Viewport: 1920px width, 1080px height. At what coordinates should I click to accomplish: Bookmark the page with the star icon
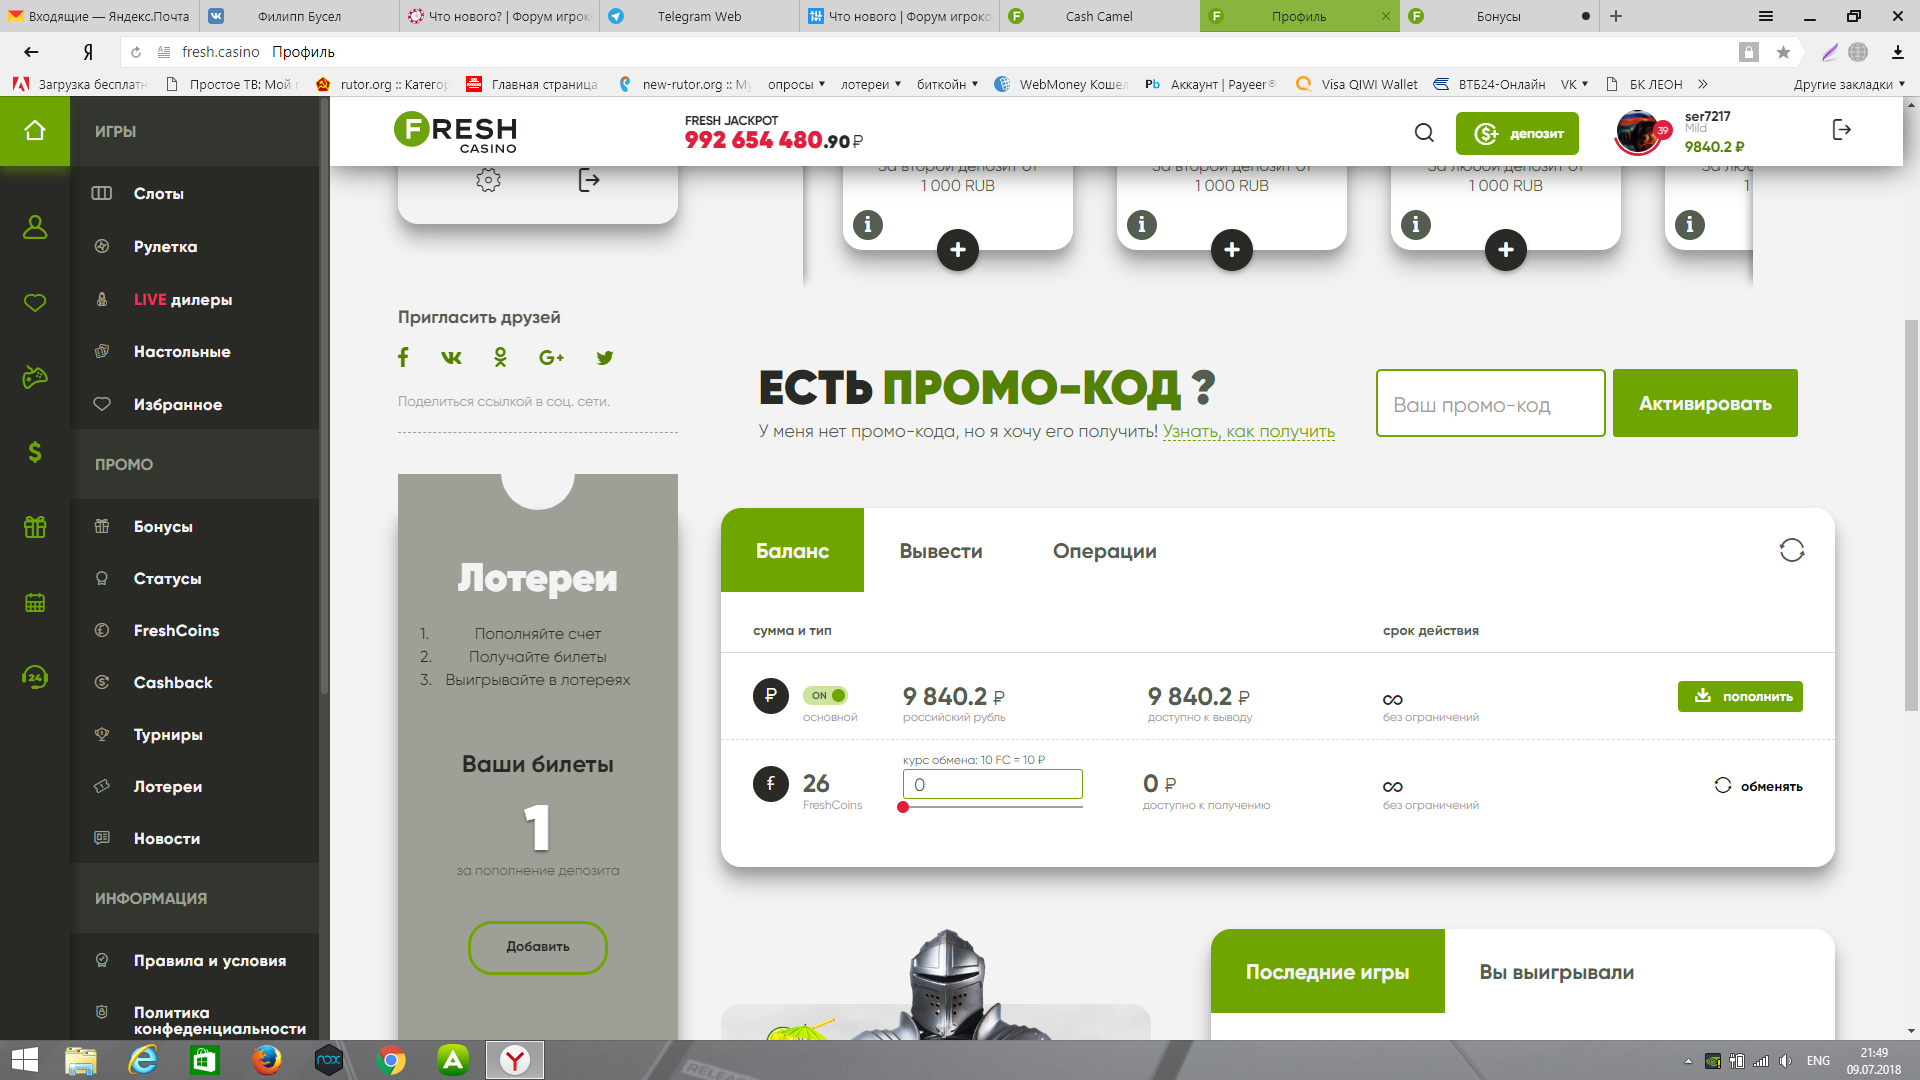[1783, 52]
